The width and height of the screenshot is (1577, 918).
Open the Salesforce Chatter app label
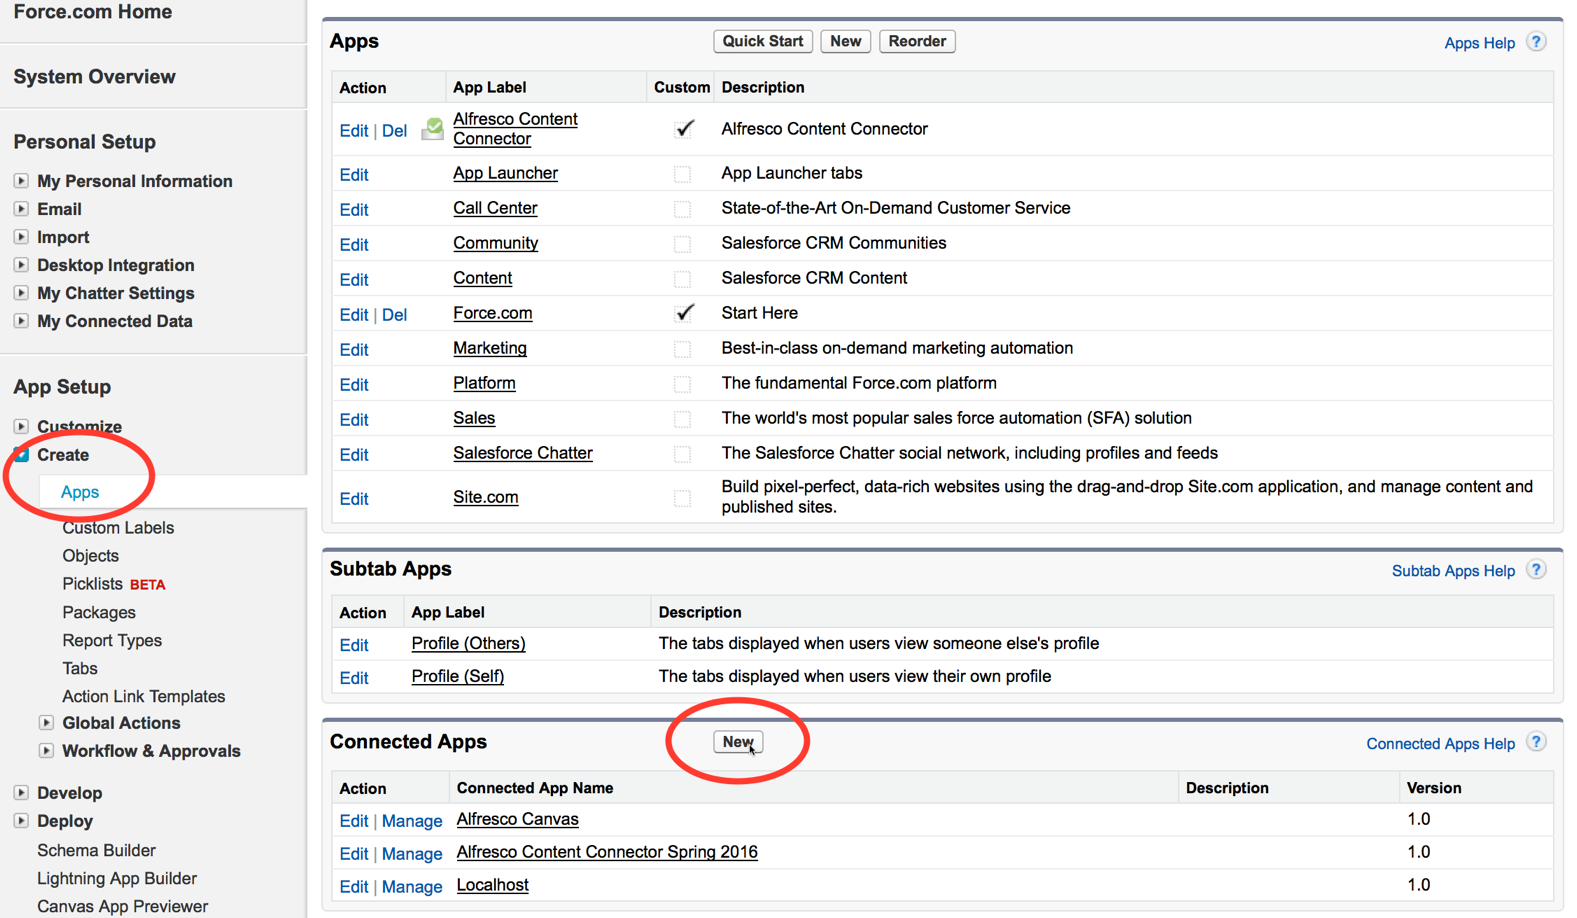pyautogui.click(x=523, y=453)
